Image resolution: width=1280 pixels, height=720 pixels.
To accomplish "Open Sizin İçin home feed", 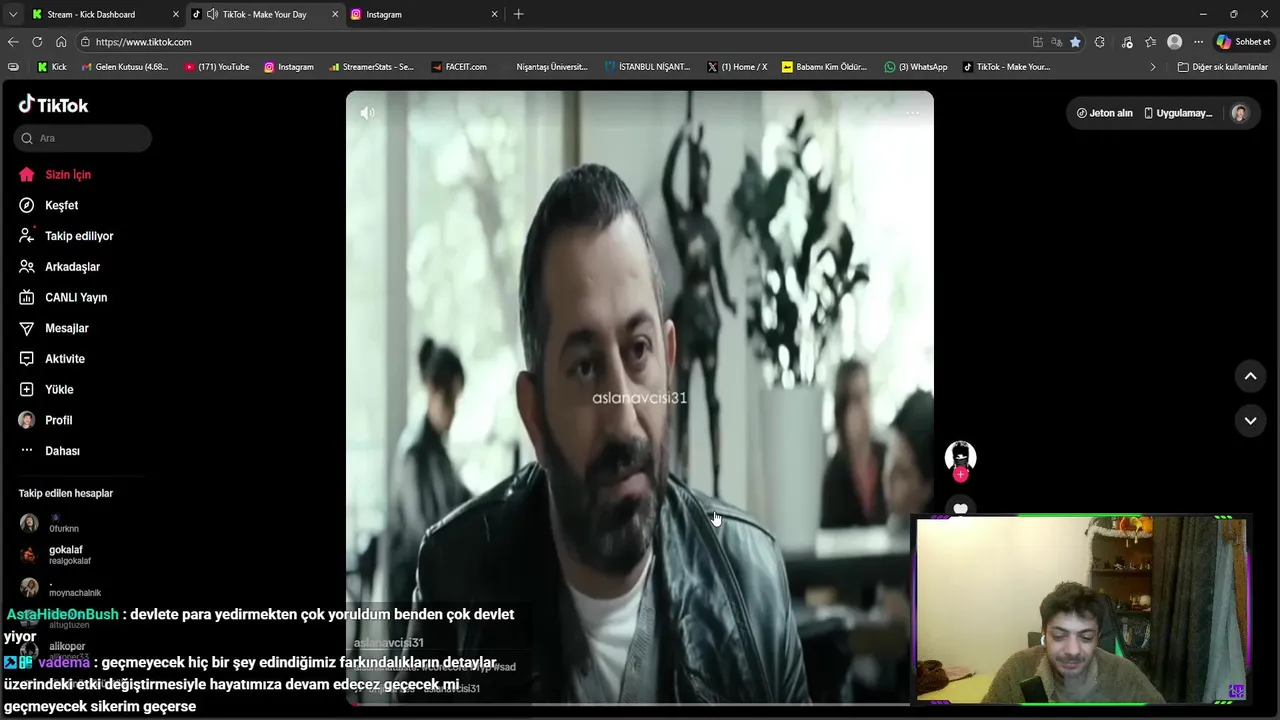I will coord(68,175).
